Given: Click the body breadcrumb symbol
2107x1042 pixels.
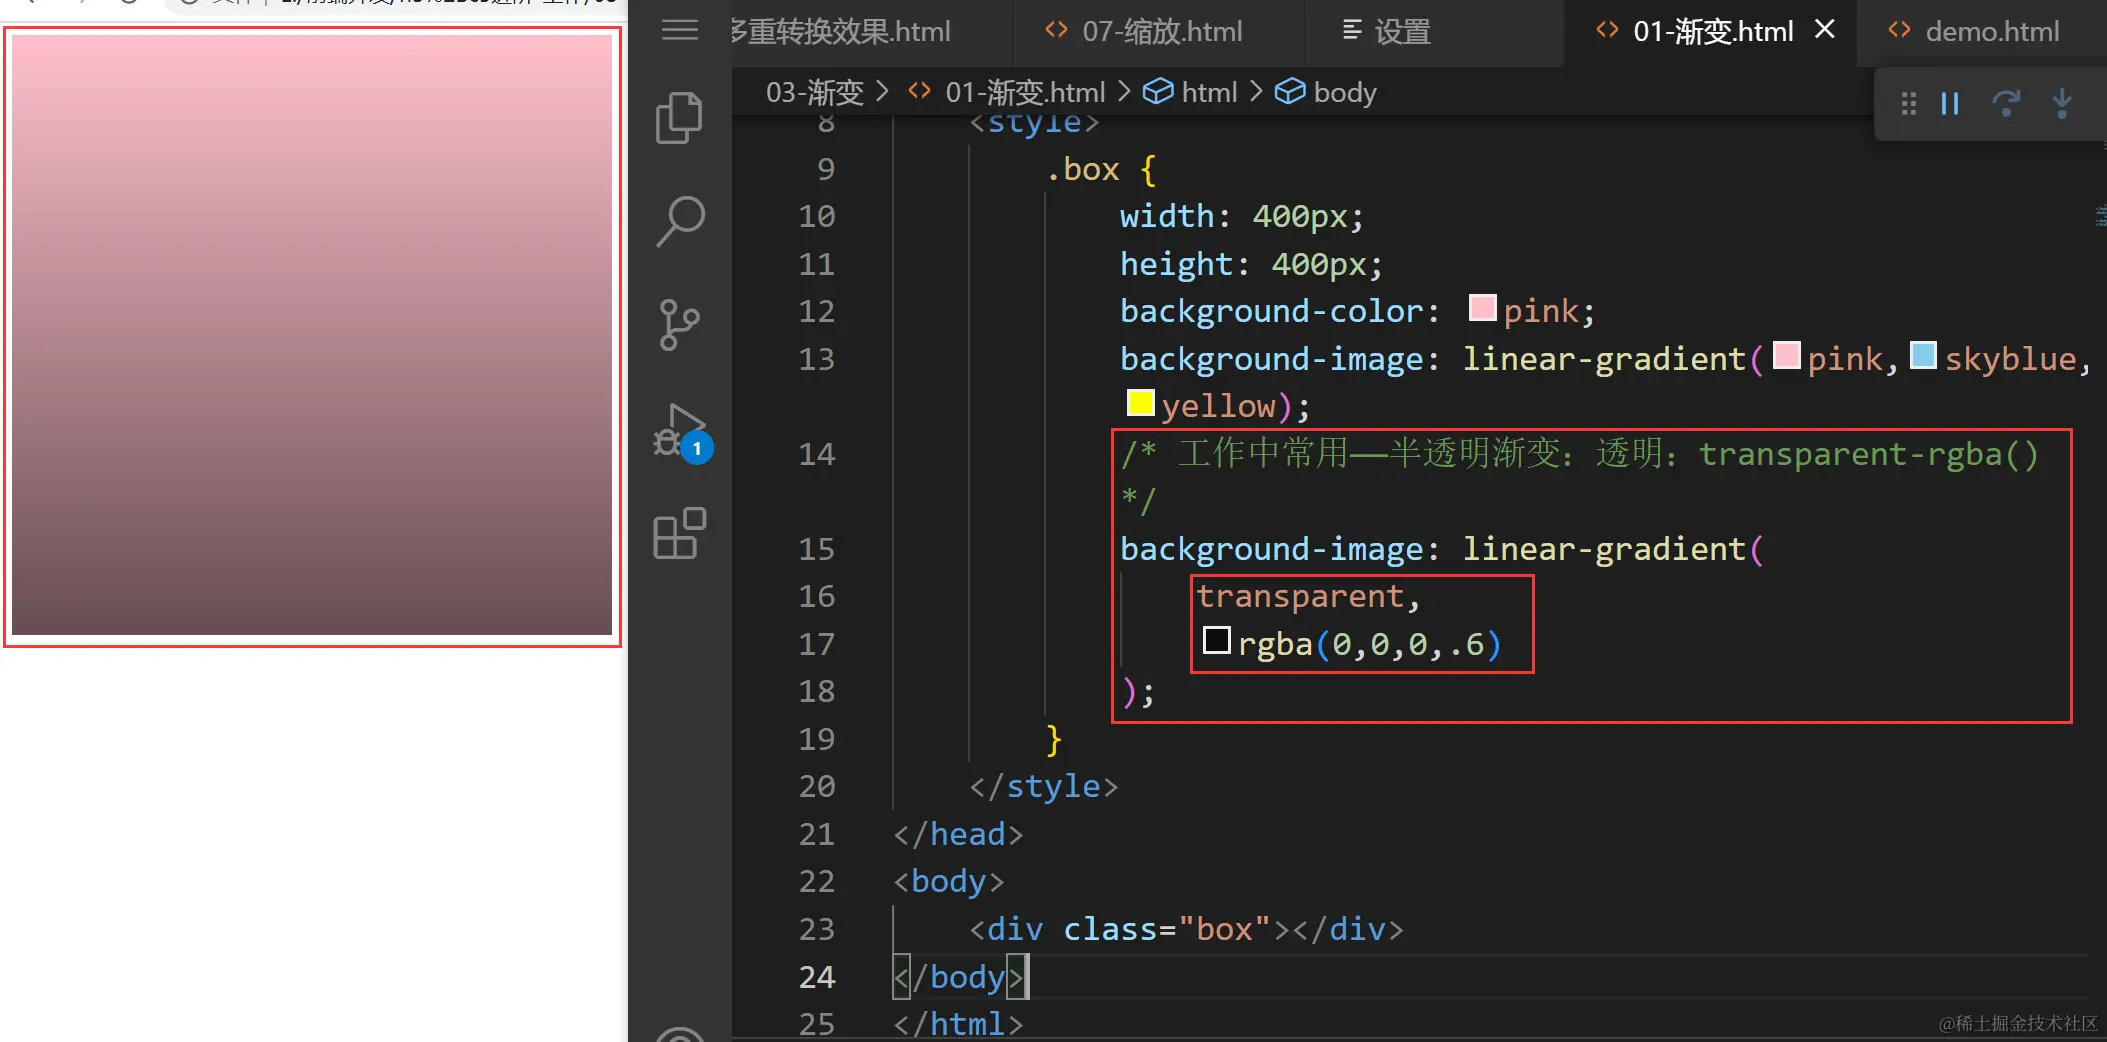Looking at the screenshot, I should click(1325, 92).
